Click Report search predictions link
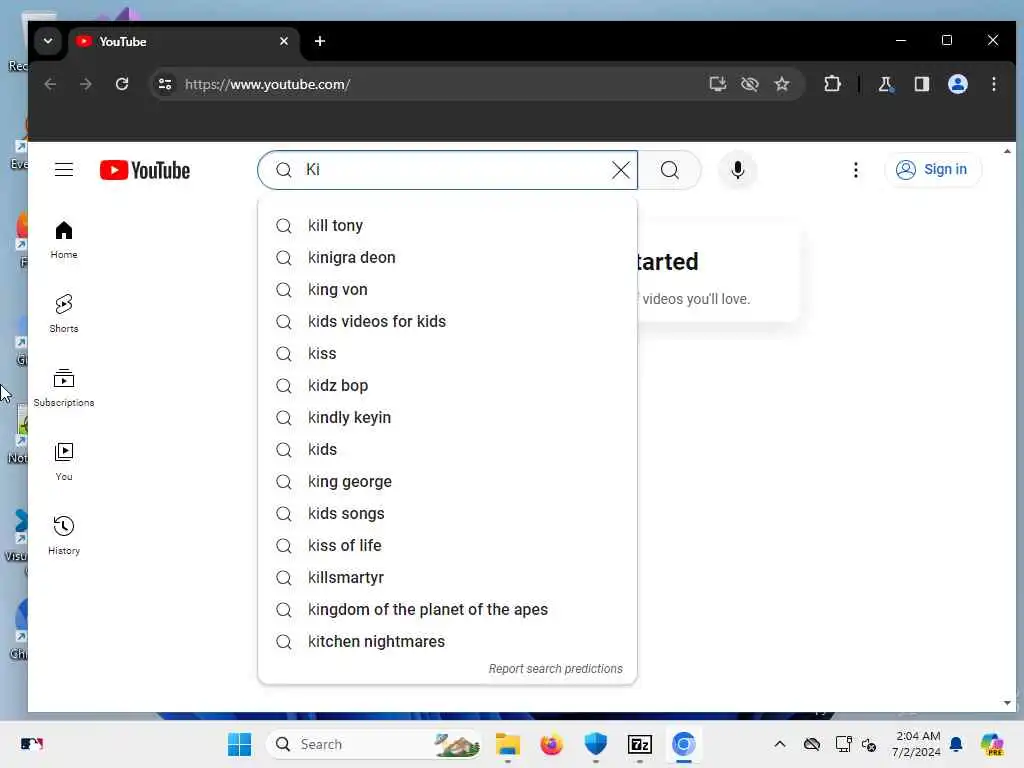This screenshot has height=768, width=1024. pos(556,669)
